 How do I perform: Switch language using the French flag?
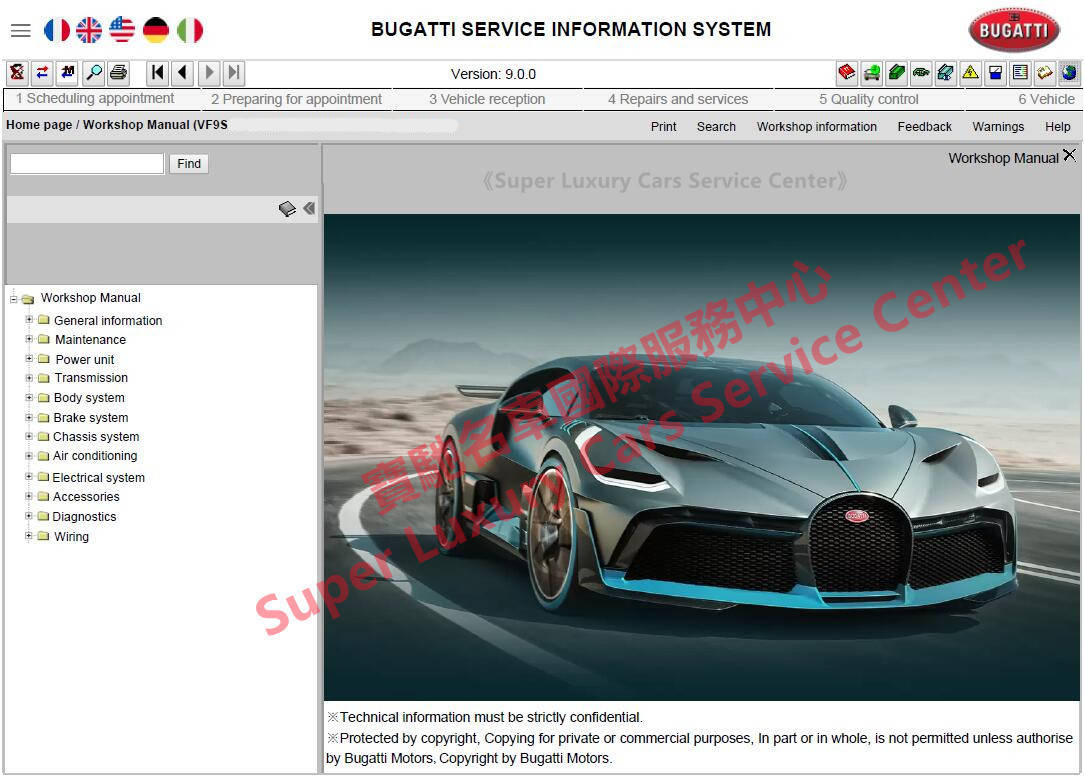coord(57,30)
